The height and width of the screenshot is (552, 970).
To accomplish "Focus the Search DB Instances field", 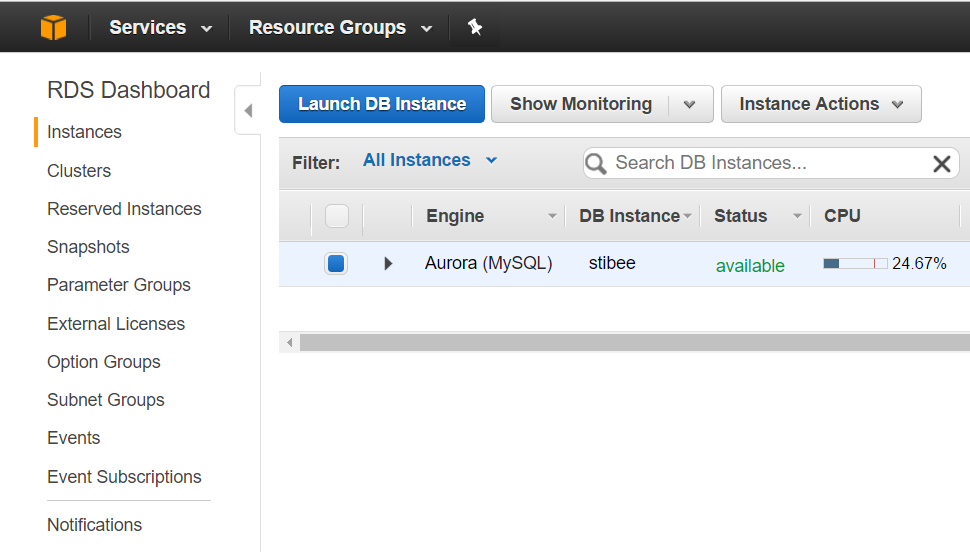I will pos(770,163).
